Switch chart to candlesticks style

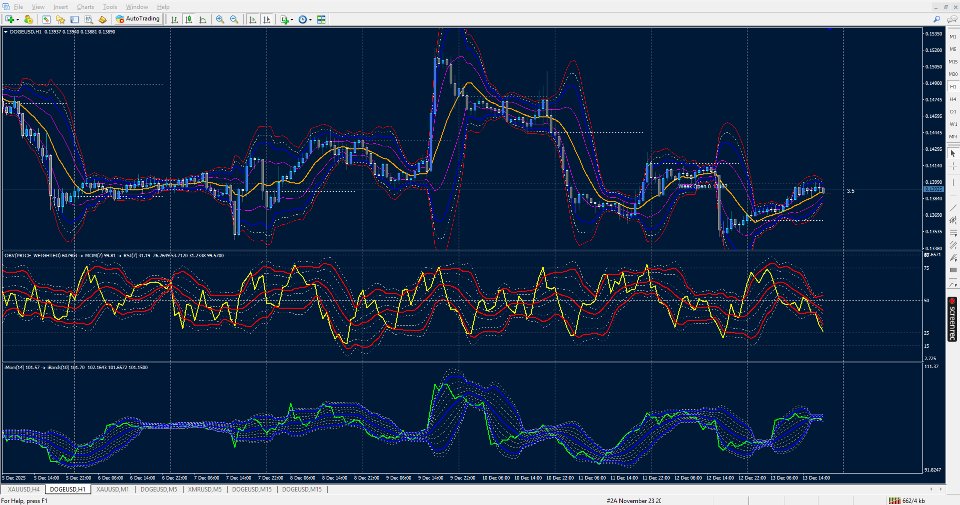(x=189, y=20)
